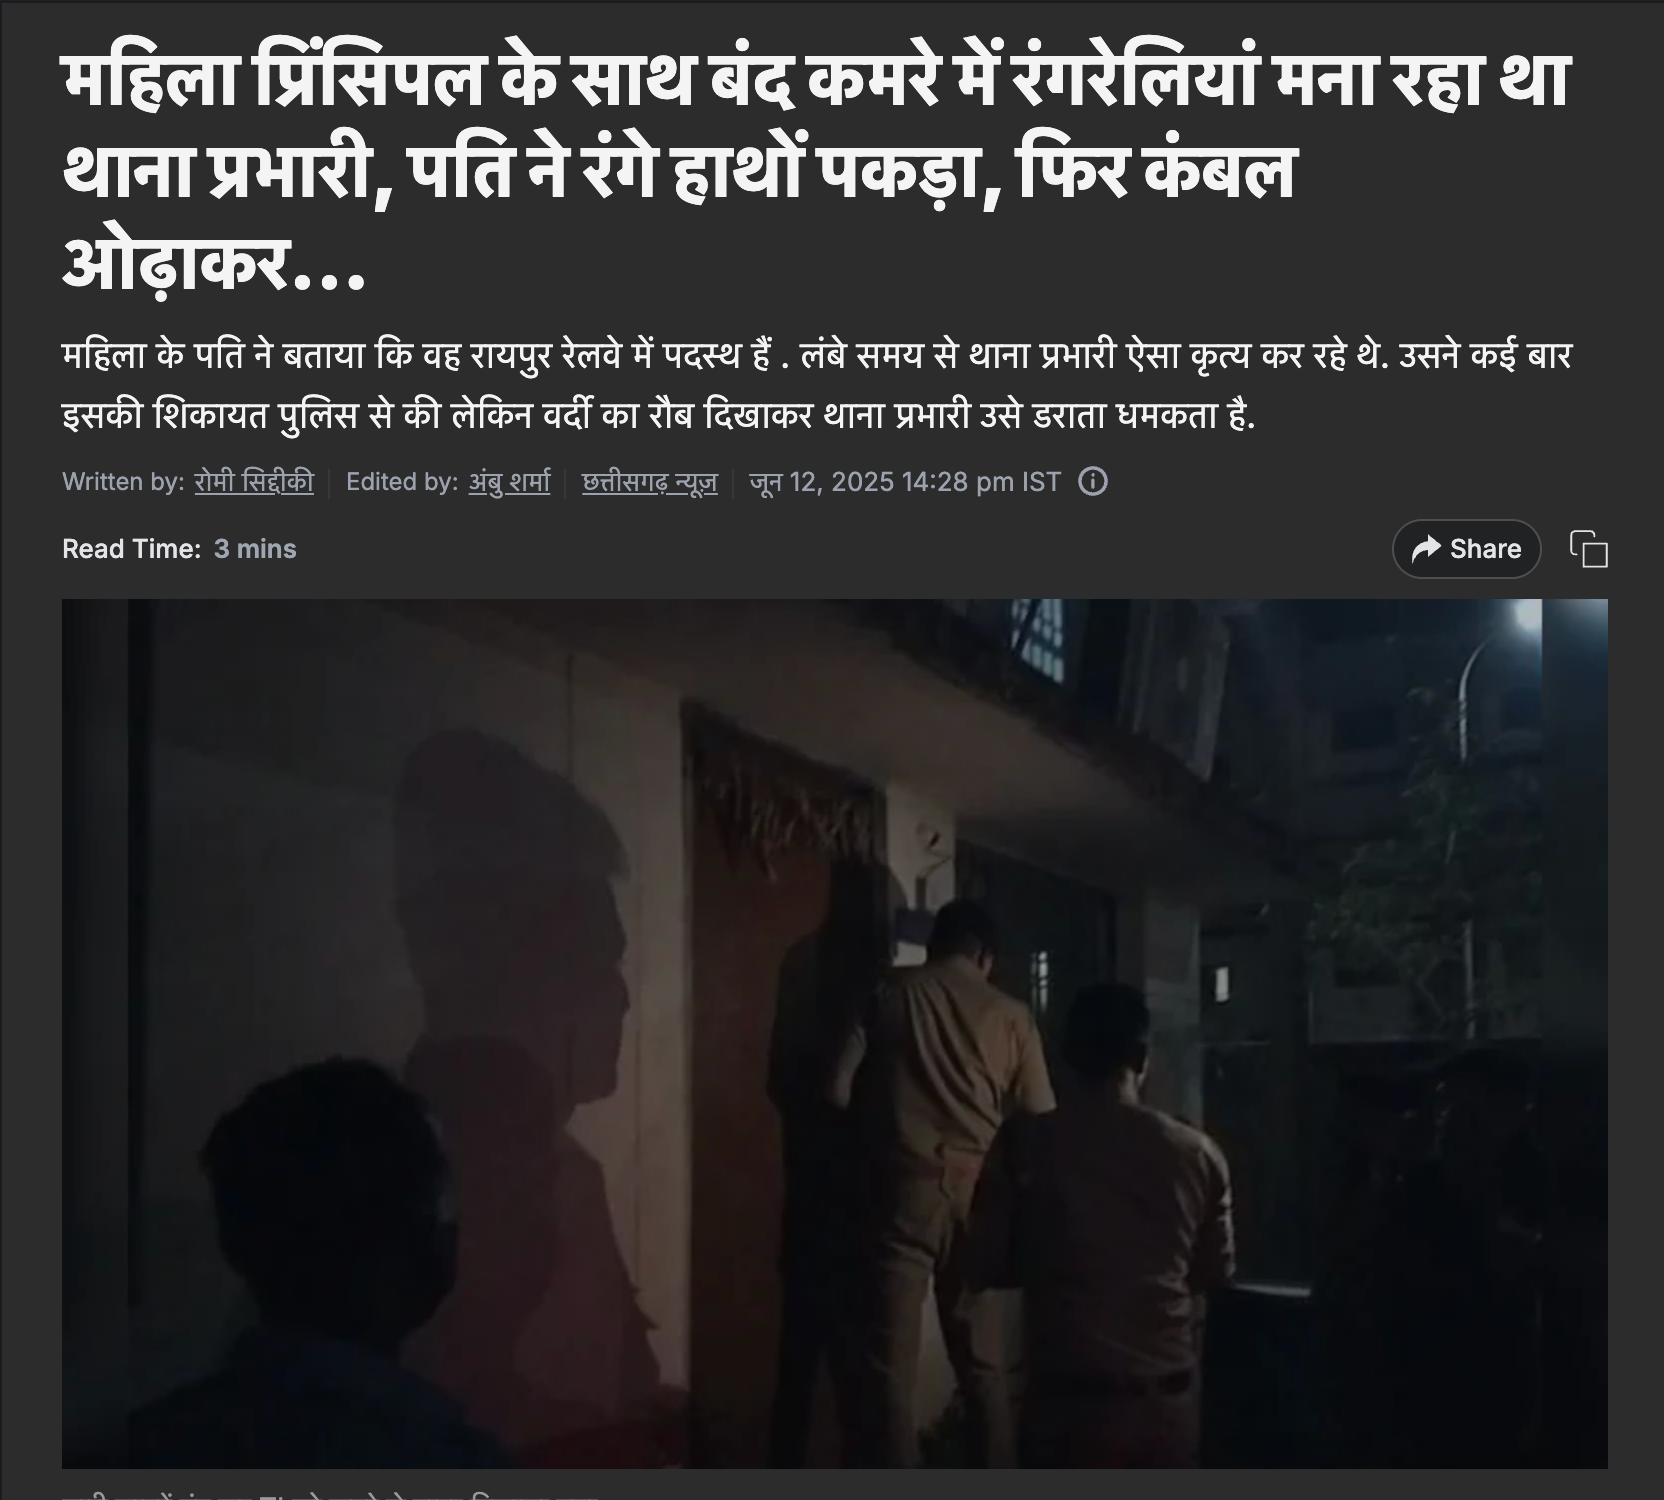Click the curved arrow icon inside Share button
1664x1500 pixels.
point(1426,548)
